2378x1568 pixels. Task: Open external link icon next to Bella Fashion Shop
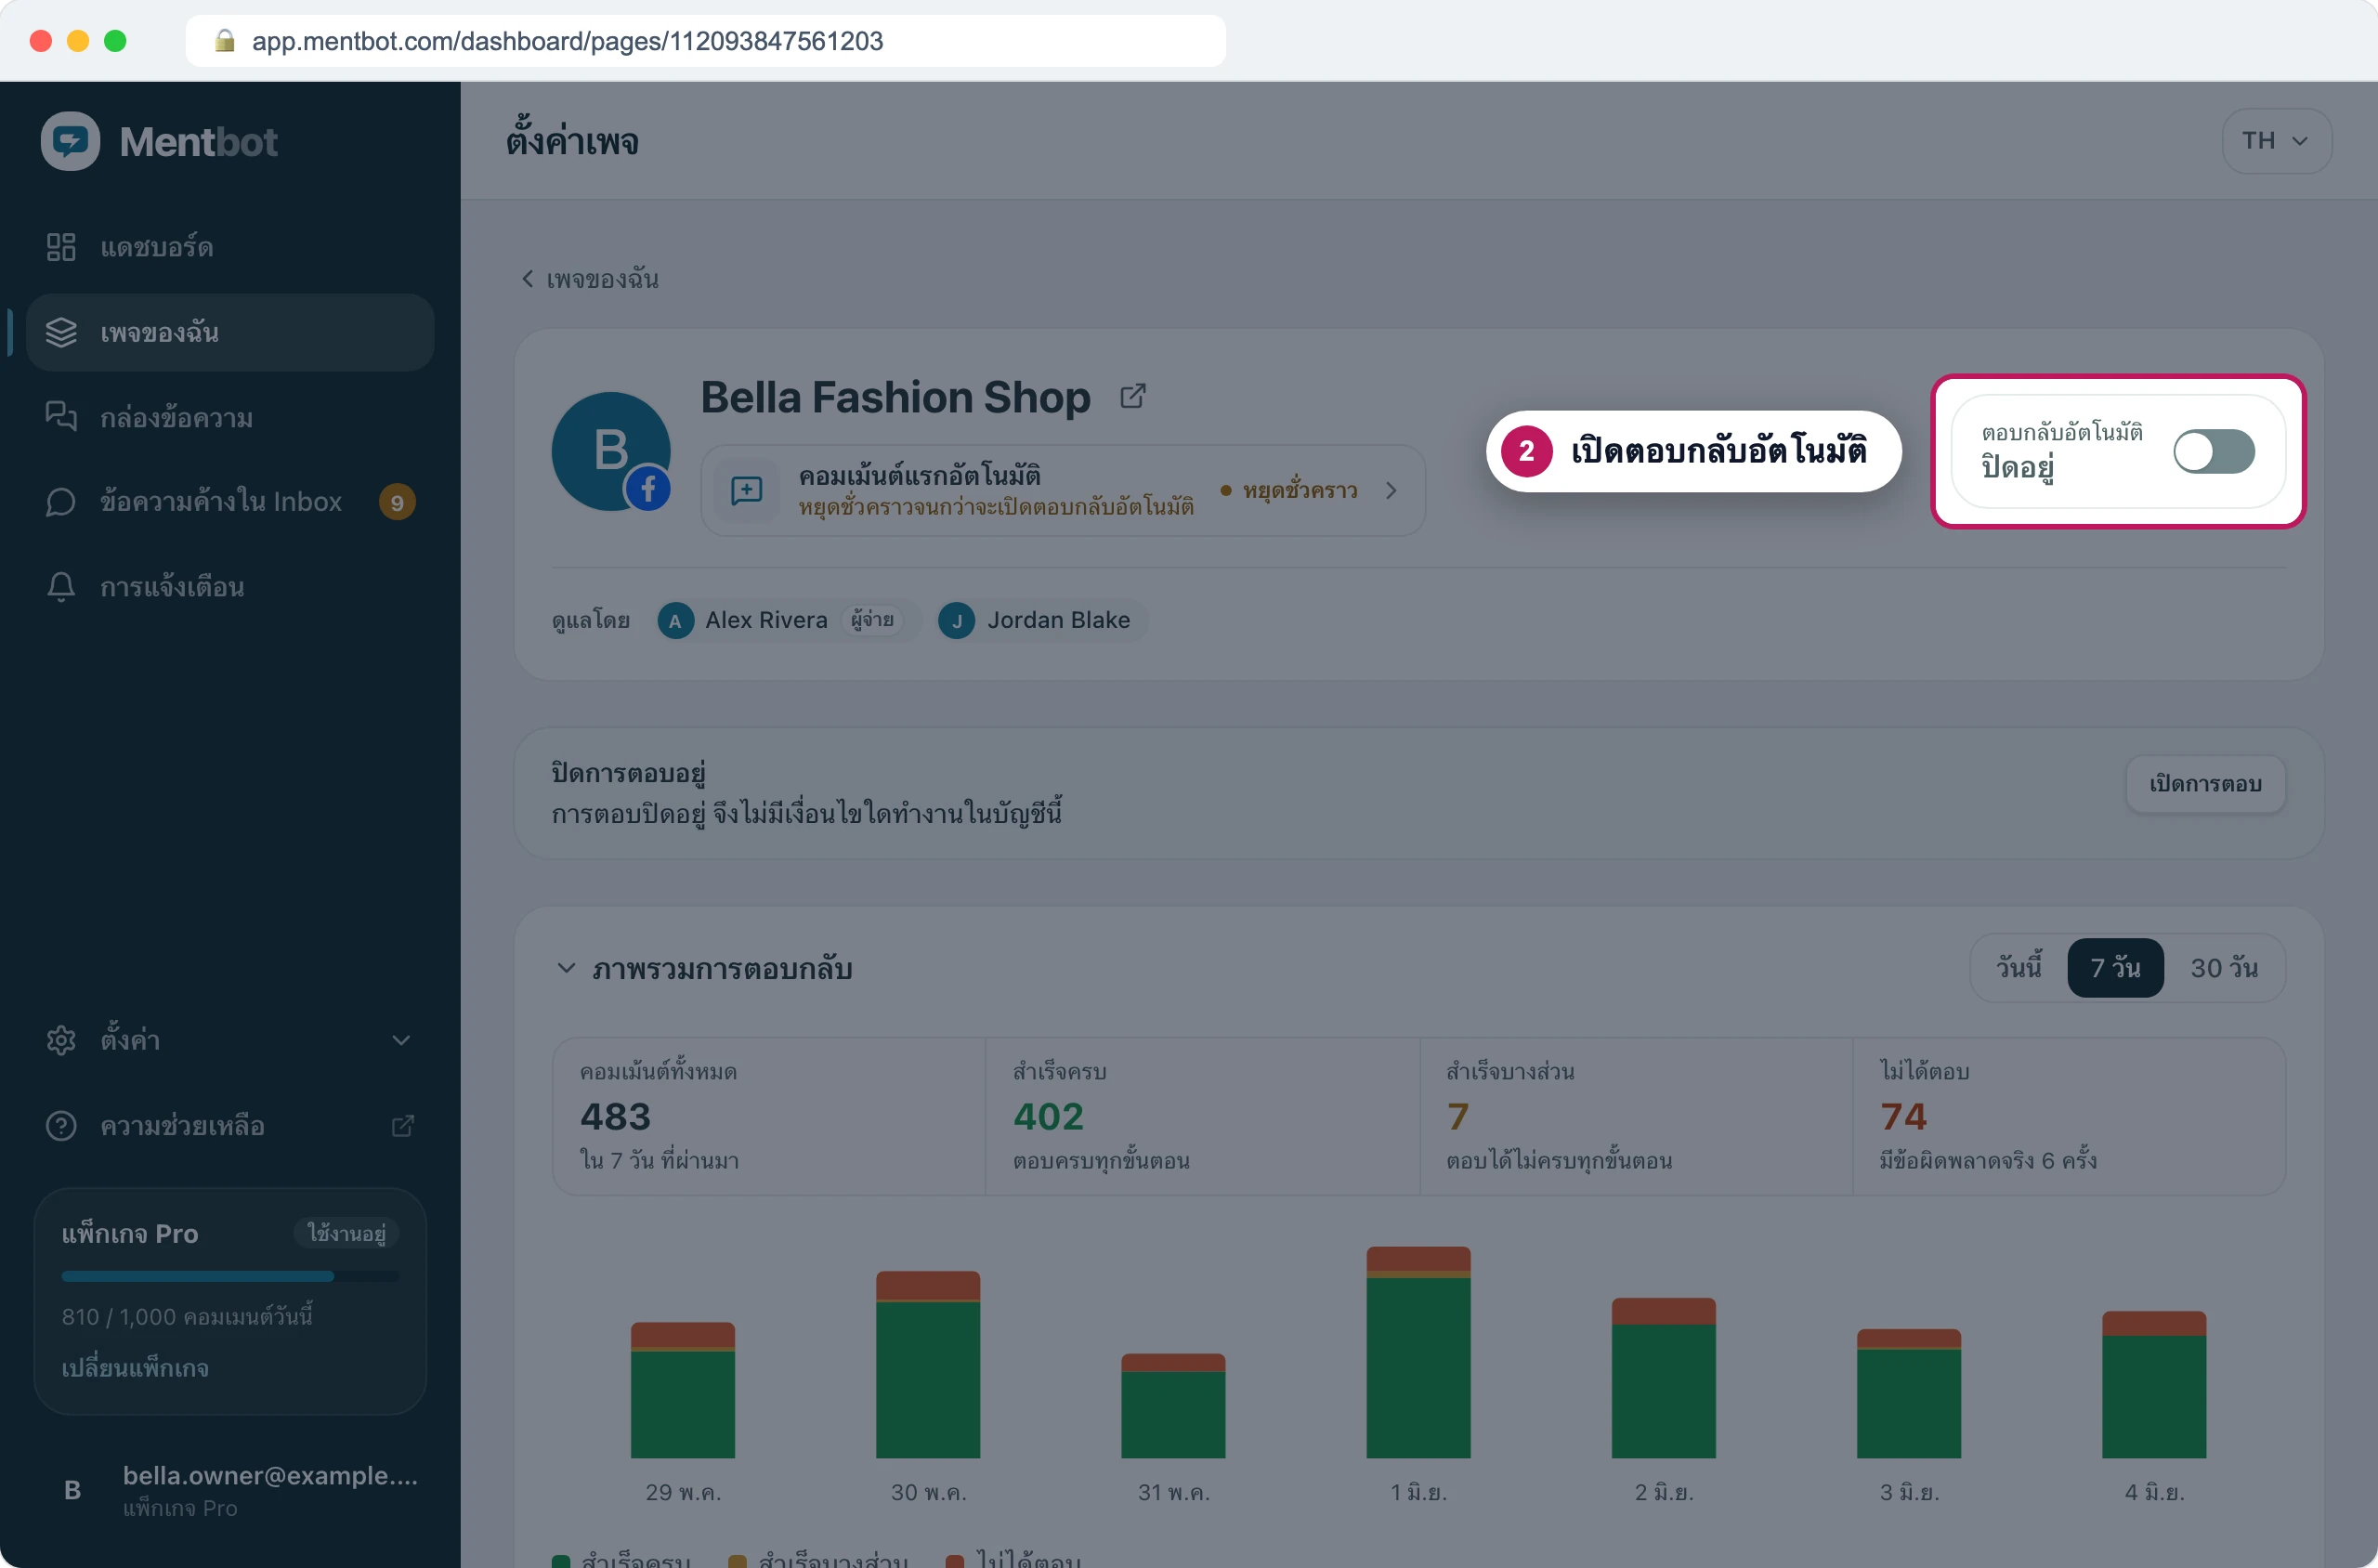point(1133,396)
